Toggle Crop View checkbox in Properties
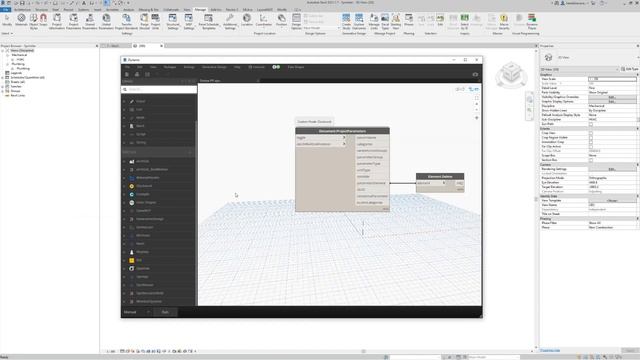640x360 pixels. pos(591,133)
